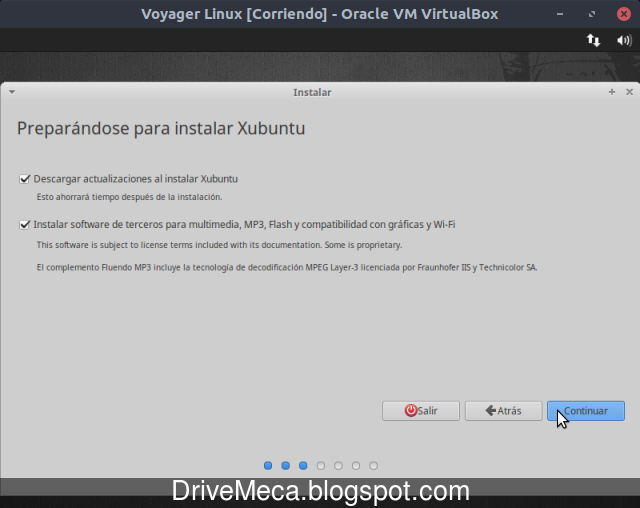Image resolution: width=640 pixels, height=508 pixels.
Task: Open the volume speaker icon in panel
Action: click(x=624, y=40)
